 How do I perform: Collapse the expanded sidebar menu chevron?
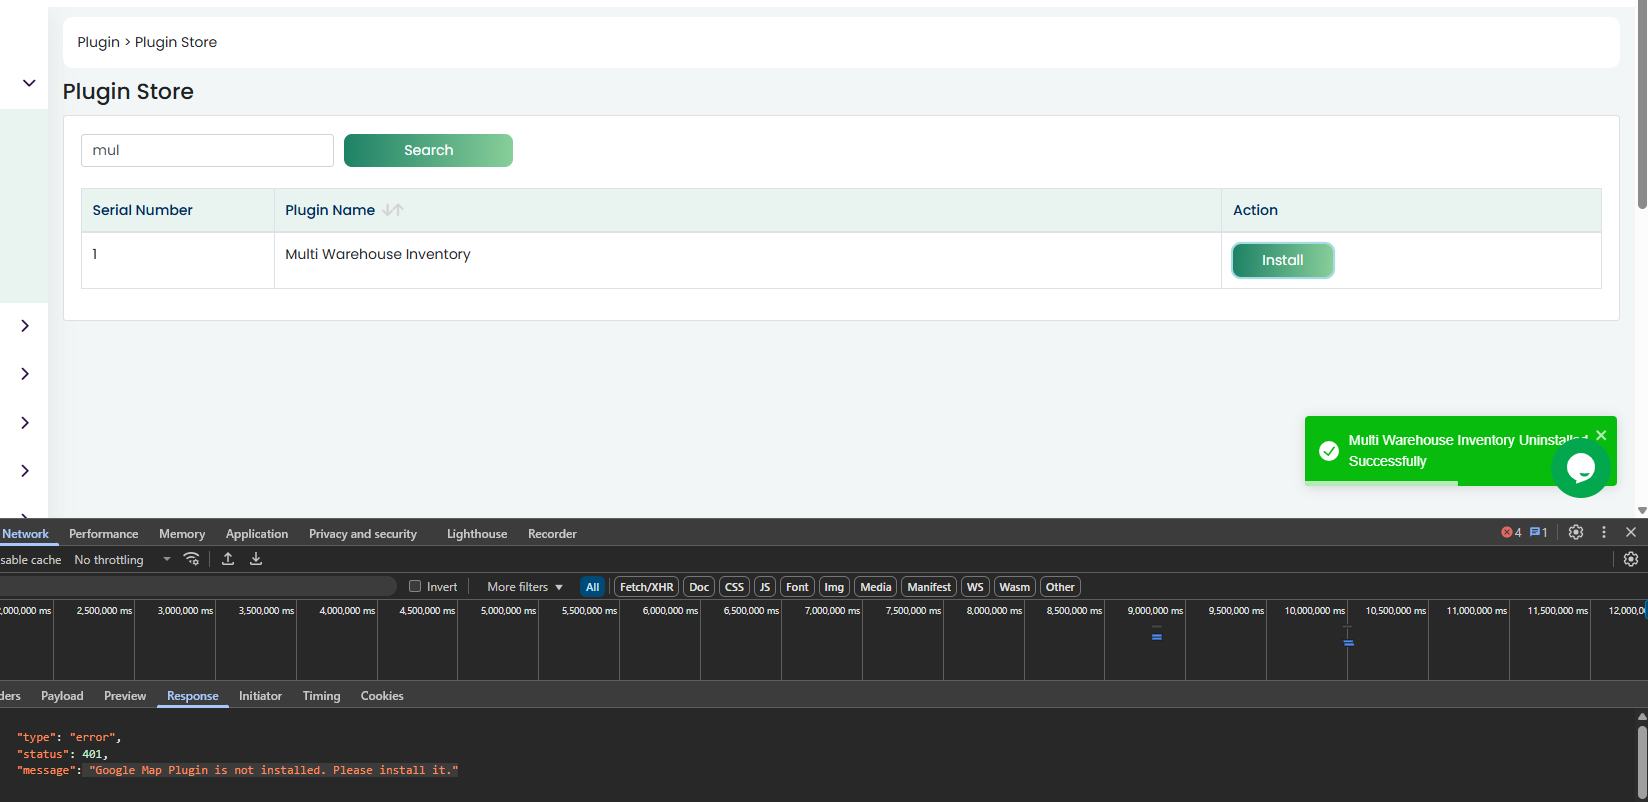click(29, 83)
